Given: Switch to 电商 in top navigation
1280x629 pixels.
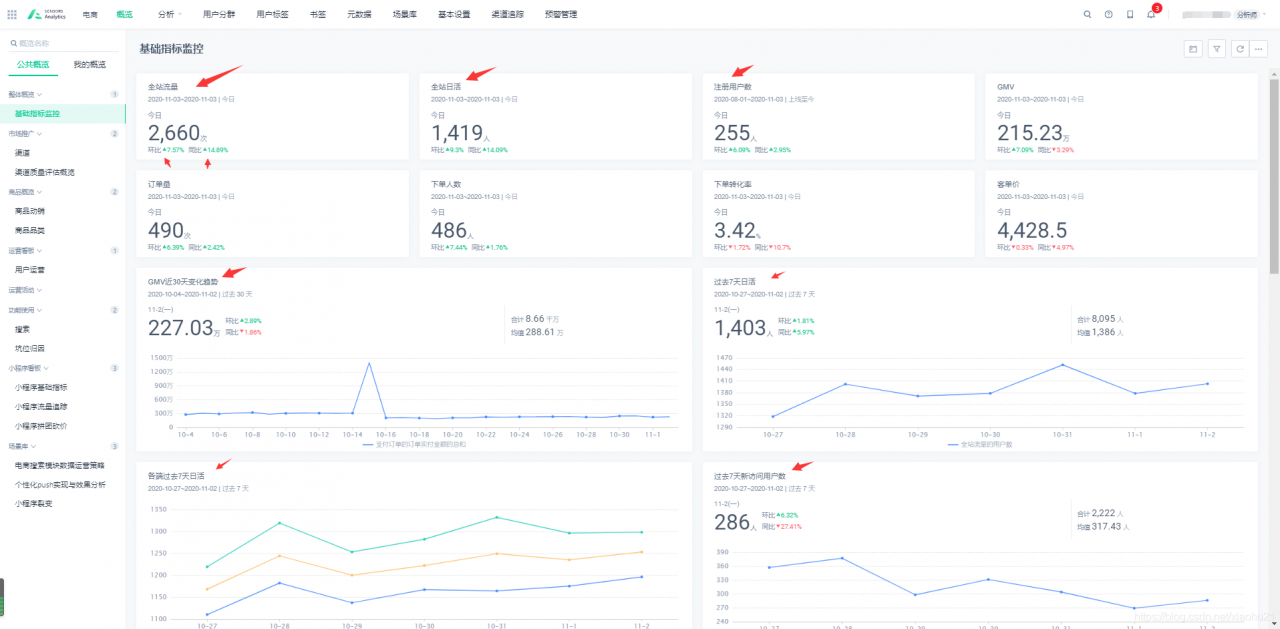Looking at the screenshot, I should pyautogui.click(x=90, y=14).
